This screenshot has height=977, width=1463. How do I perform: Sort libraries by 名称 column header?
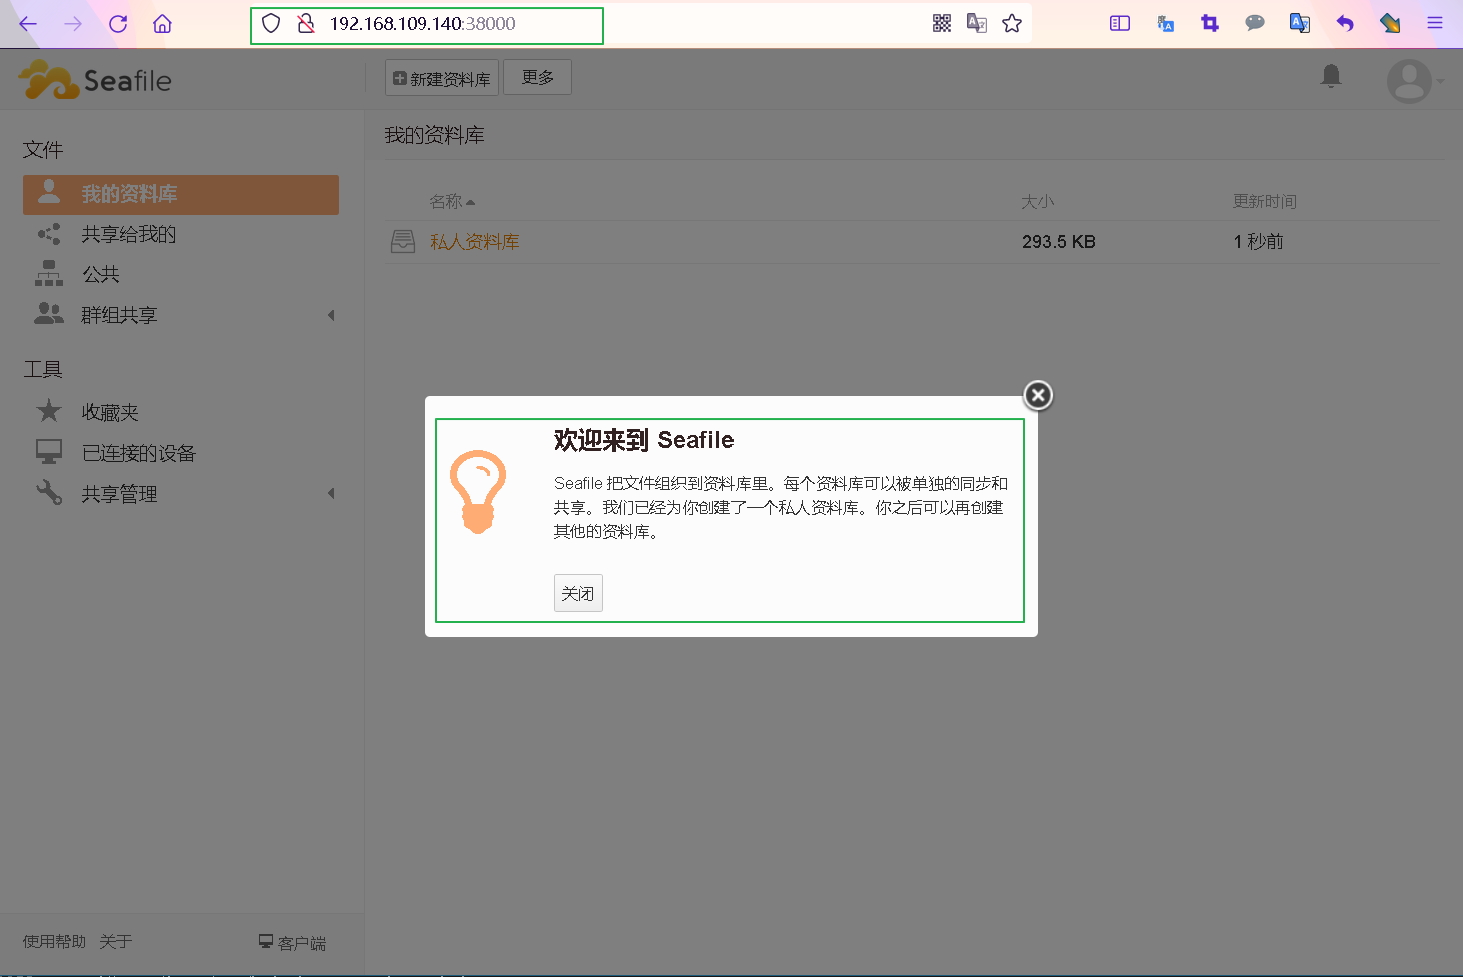click(x=452, y=202)
